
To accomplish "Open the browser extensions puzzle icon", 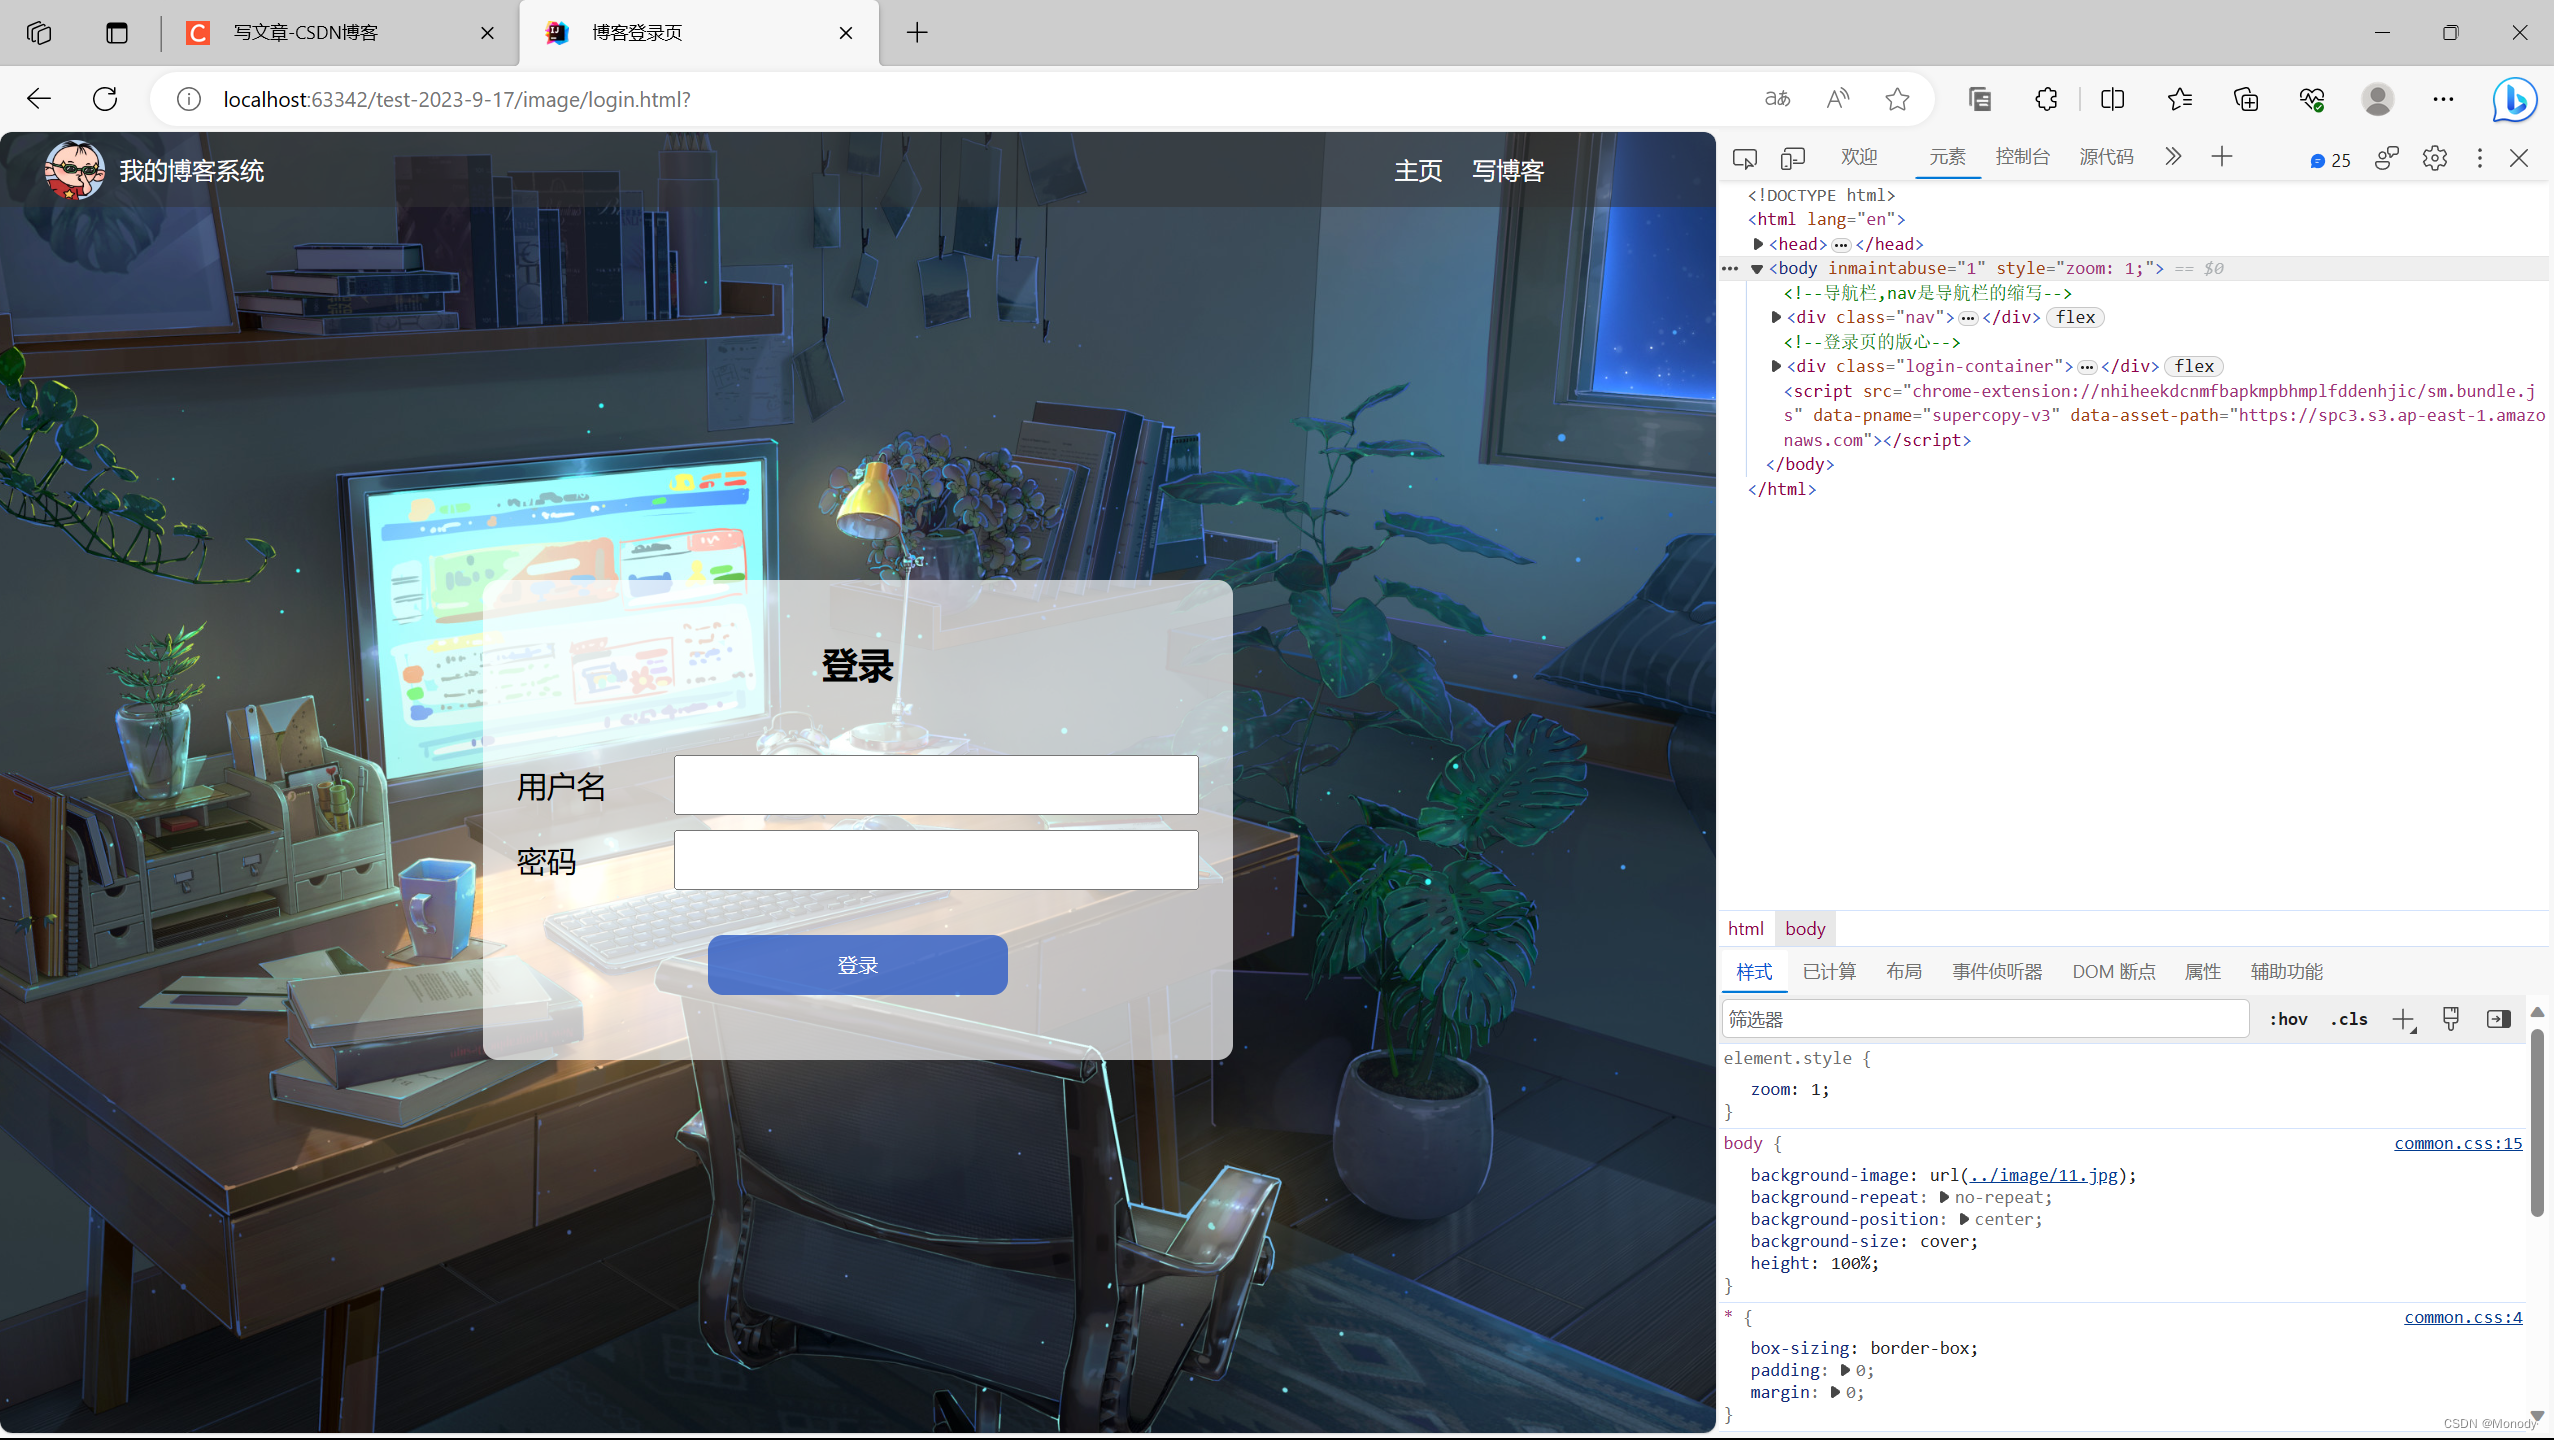I will [2046, 99].
